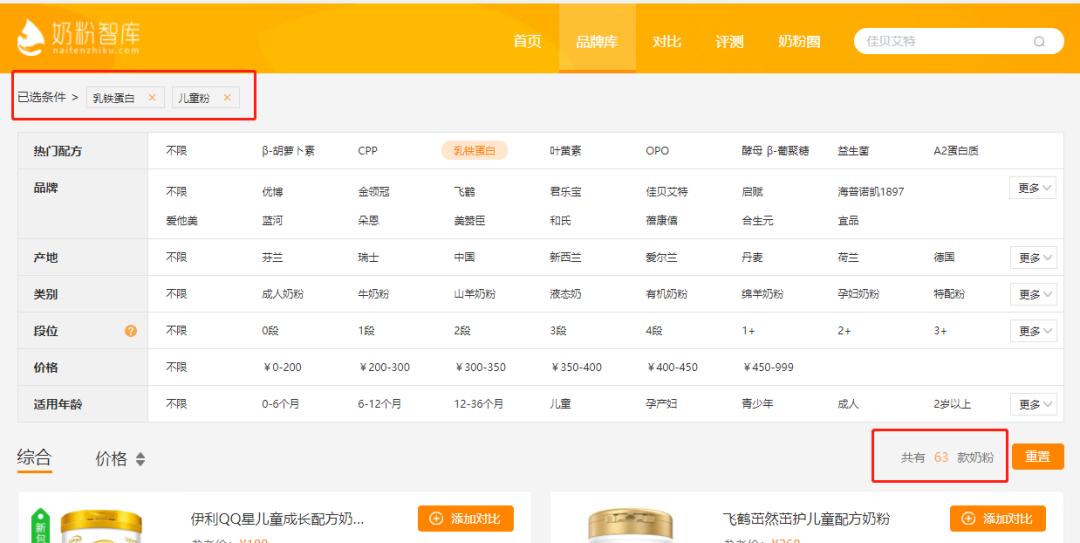
Task: Filter age 0-6个月
Action: (280, 404)
